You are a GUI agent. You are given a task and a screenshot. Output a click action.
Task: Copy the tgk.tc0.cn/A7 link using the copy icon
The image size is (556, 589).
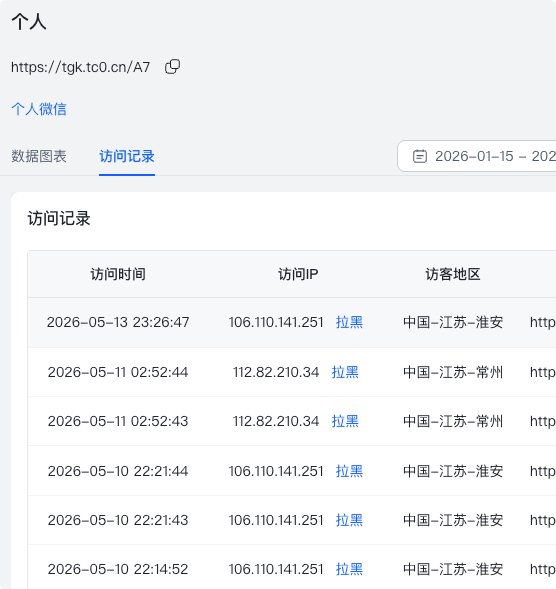tap(172, 67)
